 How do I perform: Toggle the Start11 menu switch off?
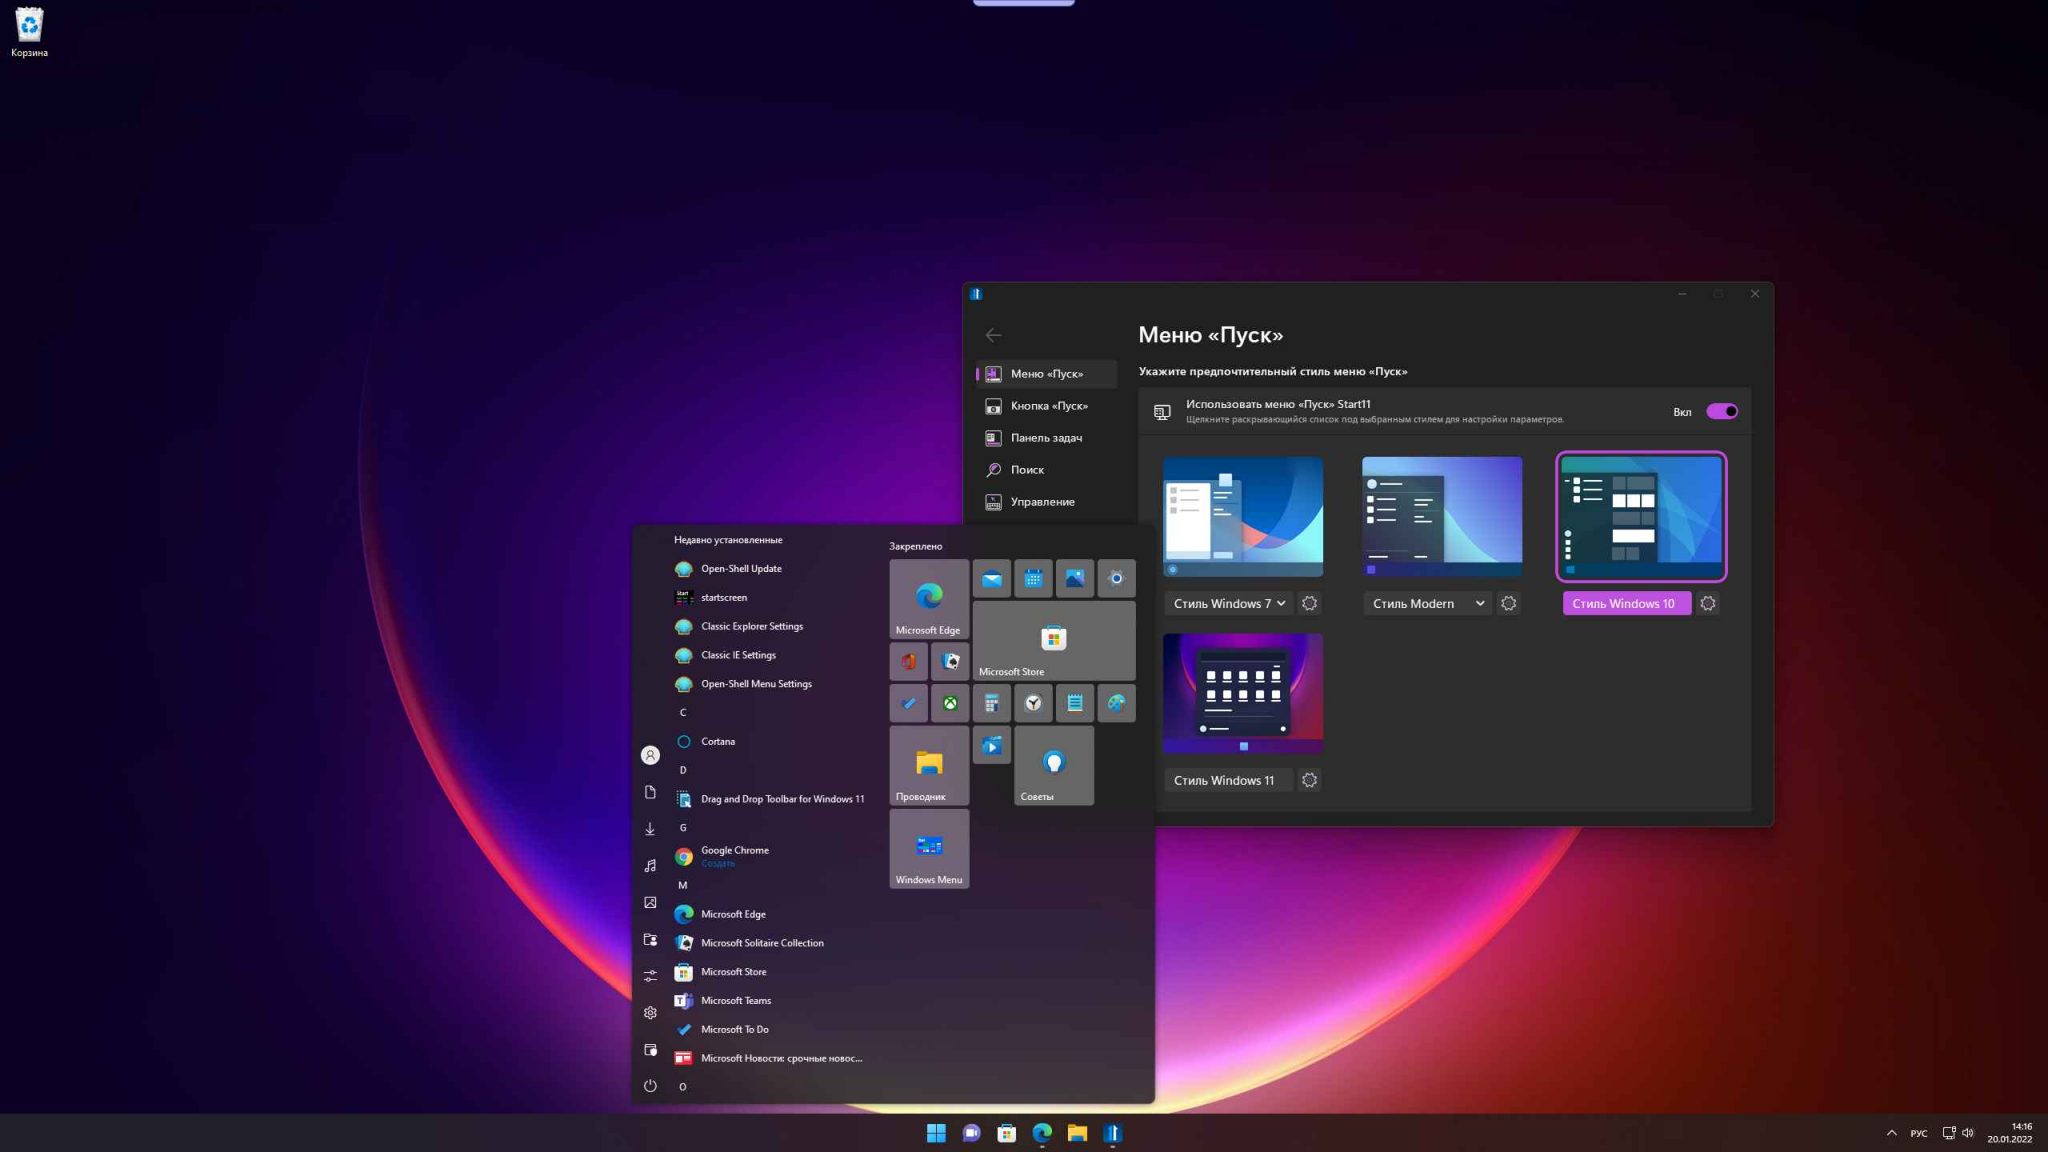point(1722,411)
